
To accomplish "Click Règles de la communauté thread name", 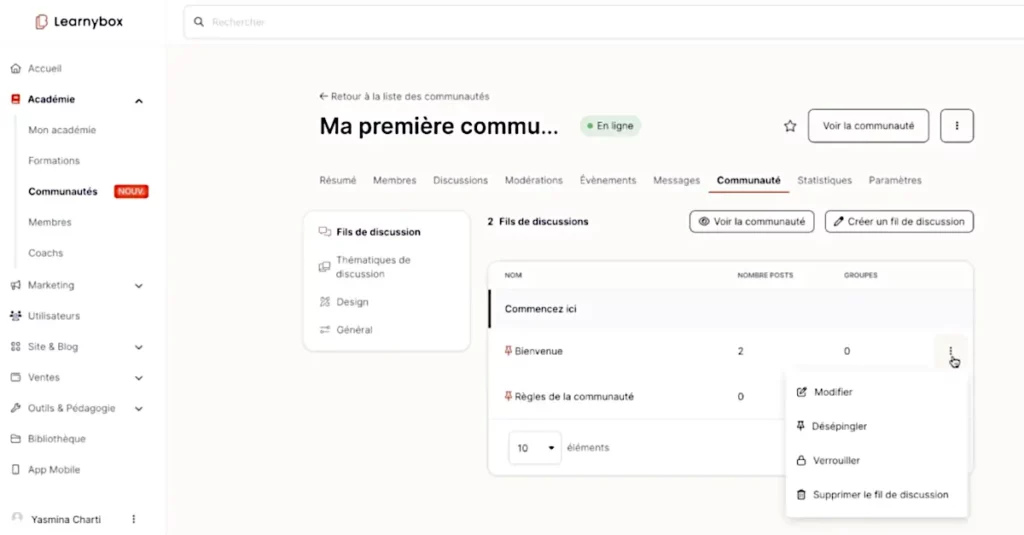I will point(574,397).
